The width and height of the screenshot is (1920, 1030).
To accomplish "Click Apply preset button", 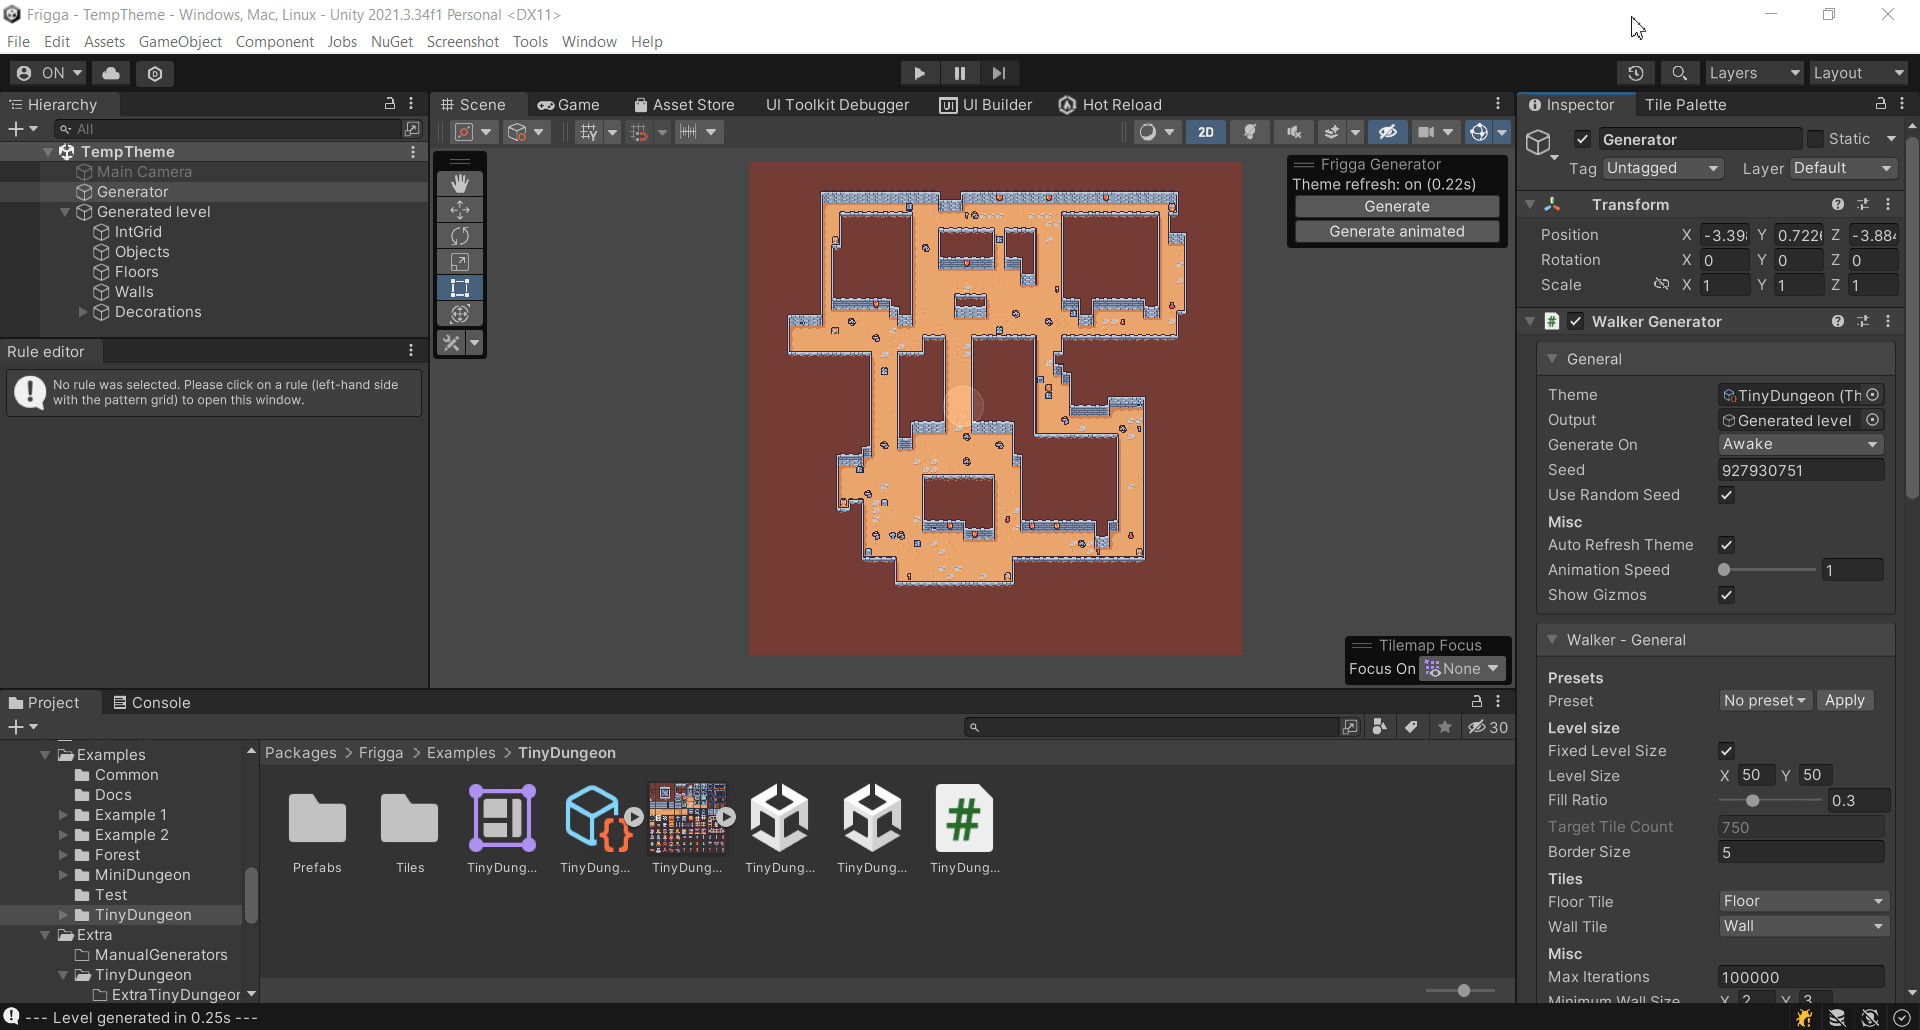I will pyautogui.click(x=1845, y=701).
